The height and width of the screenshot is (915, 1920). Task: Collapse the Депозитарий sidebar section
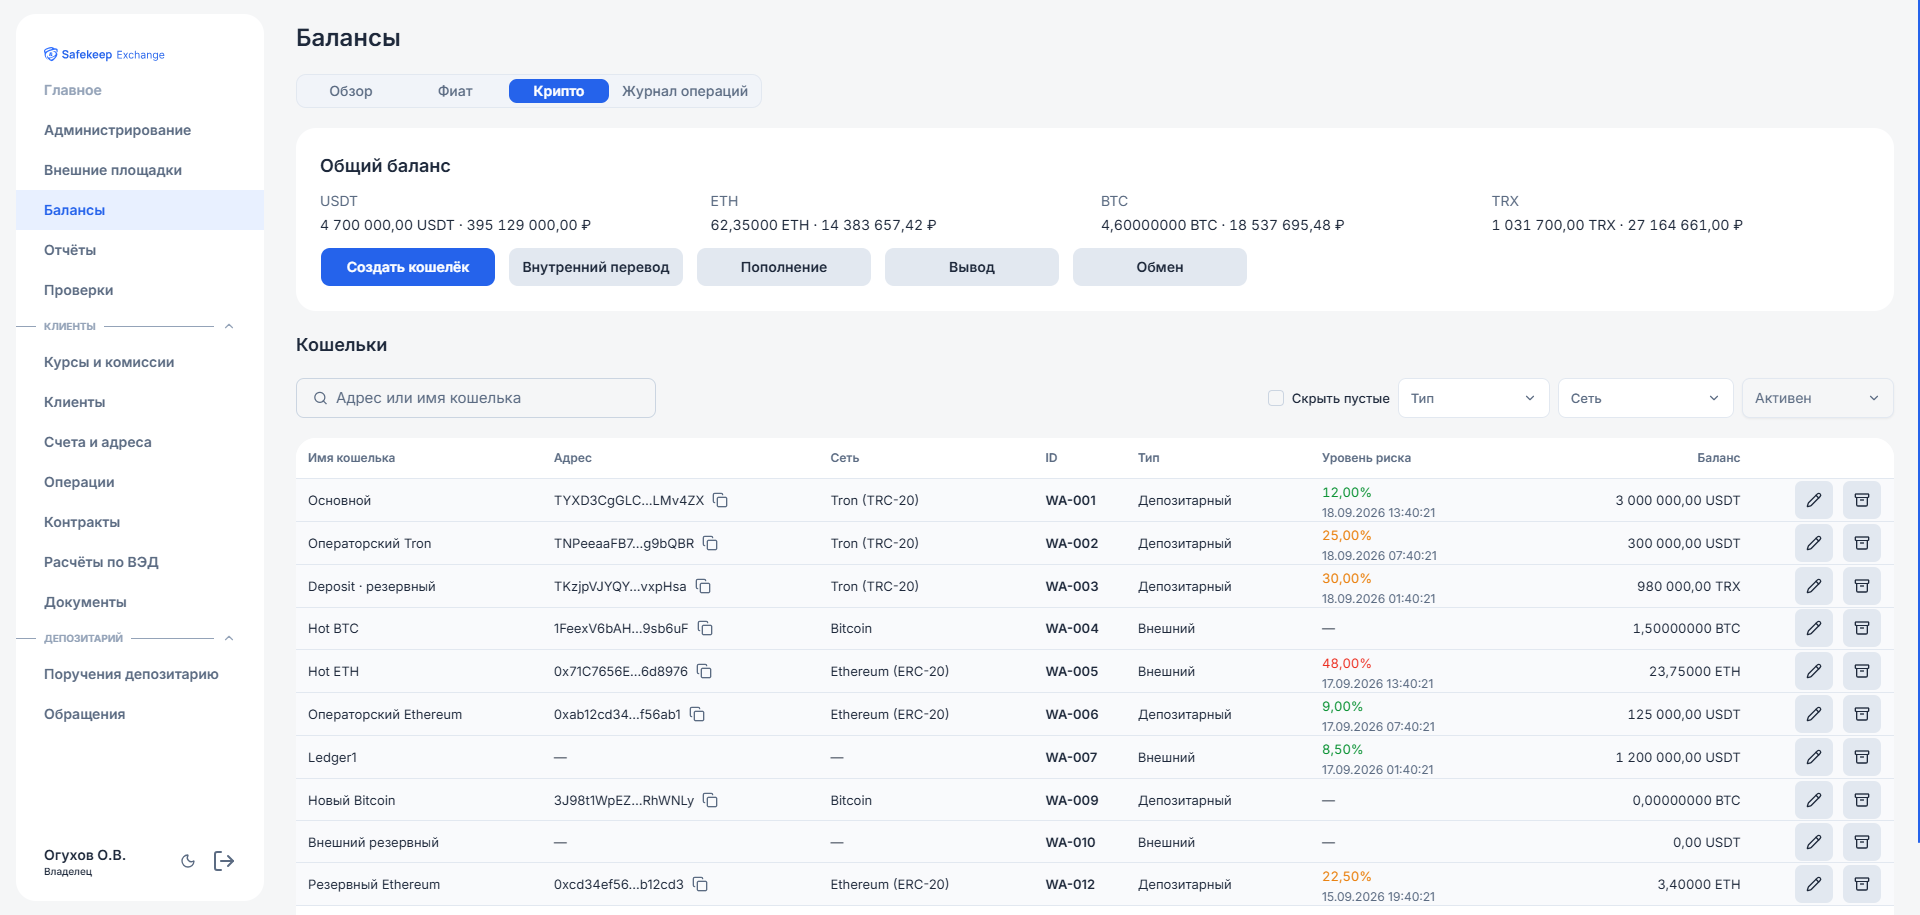(229, 638)
